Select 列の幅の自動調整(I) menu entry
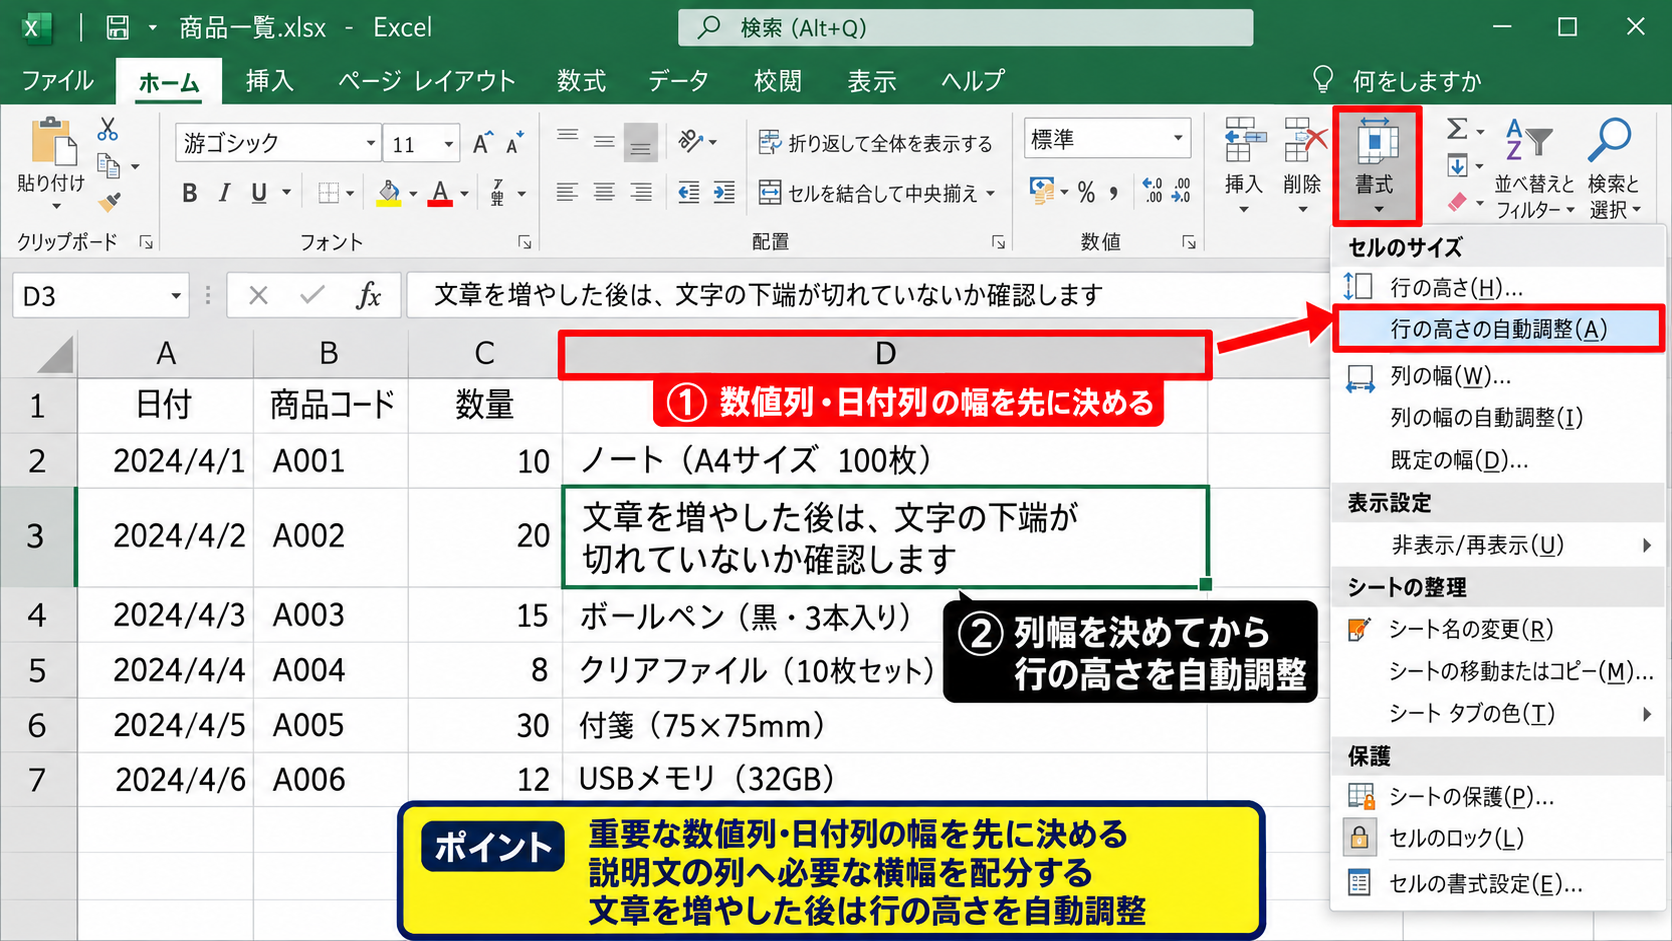 click(x=1497, y=418)
